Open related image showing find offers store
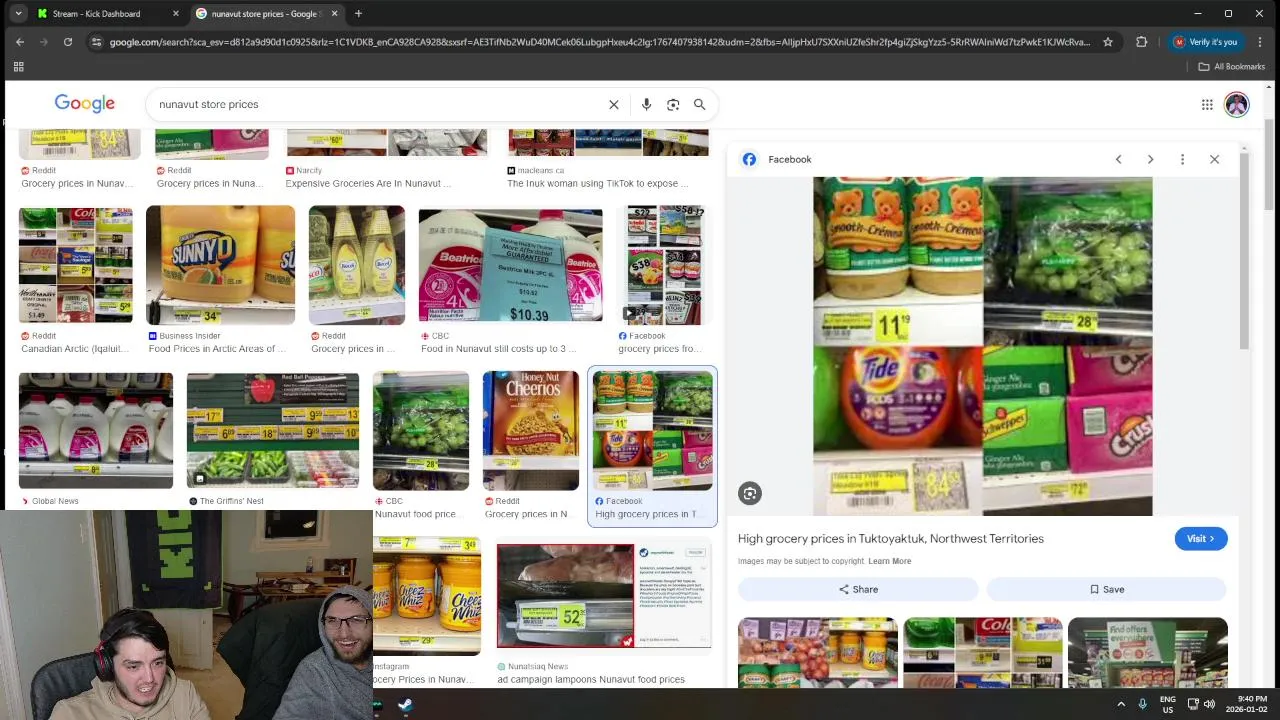The height and width of the screenshot is (720, 1280). pyautogui.click(x=1148, y=652)
